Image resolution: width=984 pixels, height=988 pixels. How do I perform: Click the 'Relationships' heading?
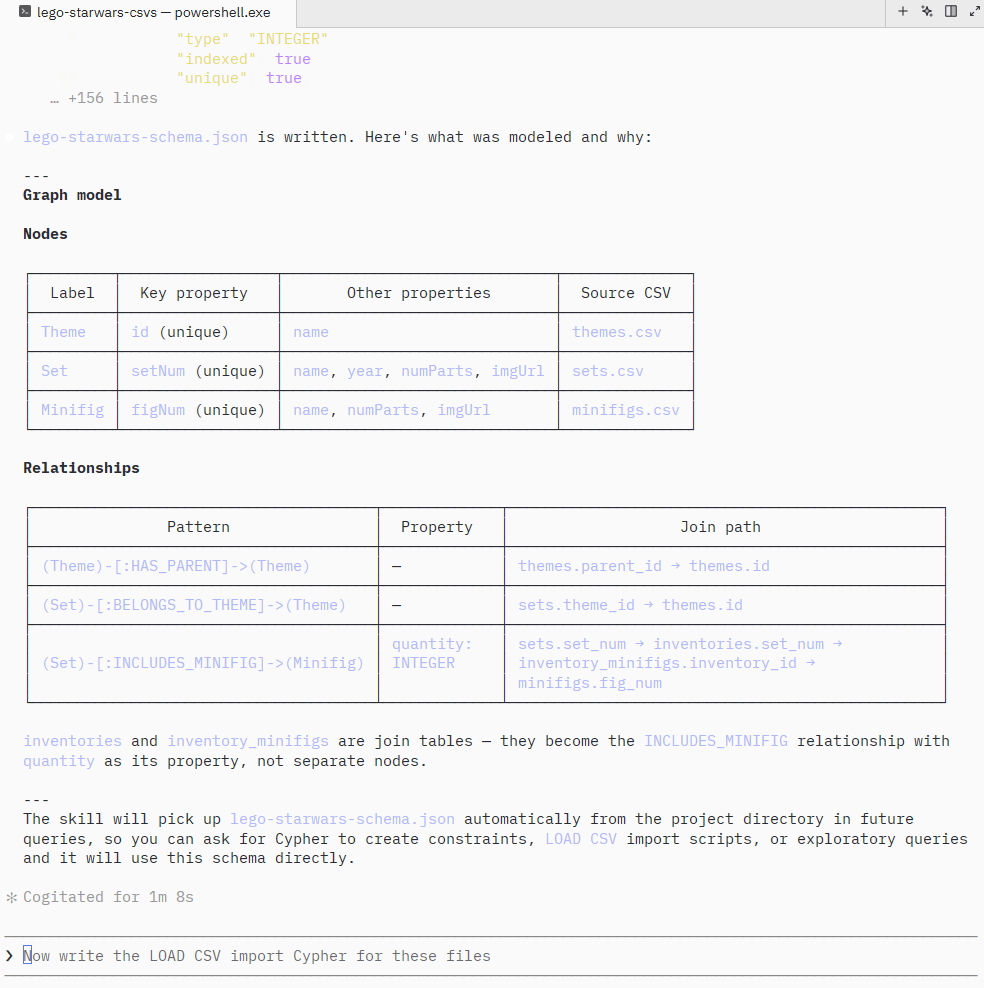(x=81, y=468)
